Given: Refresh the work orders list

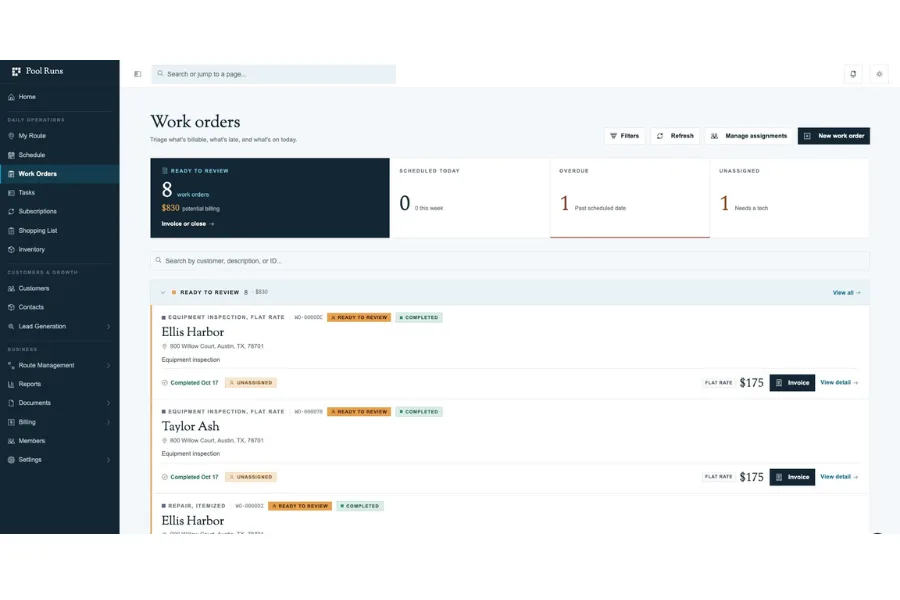Looking at the screenshot, I should click(675, 136).
